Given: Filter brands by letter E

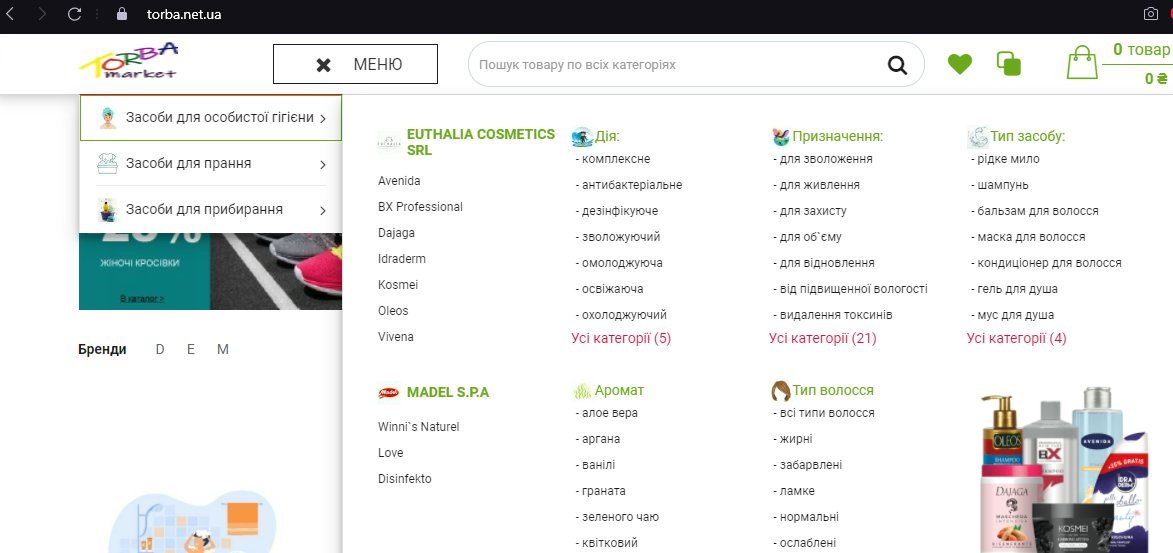Looking at the screenshot, I should coord(191,349).
